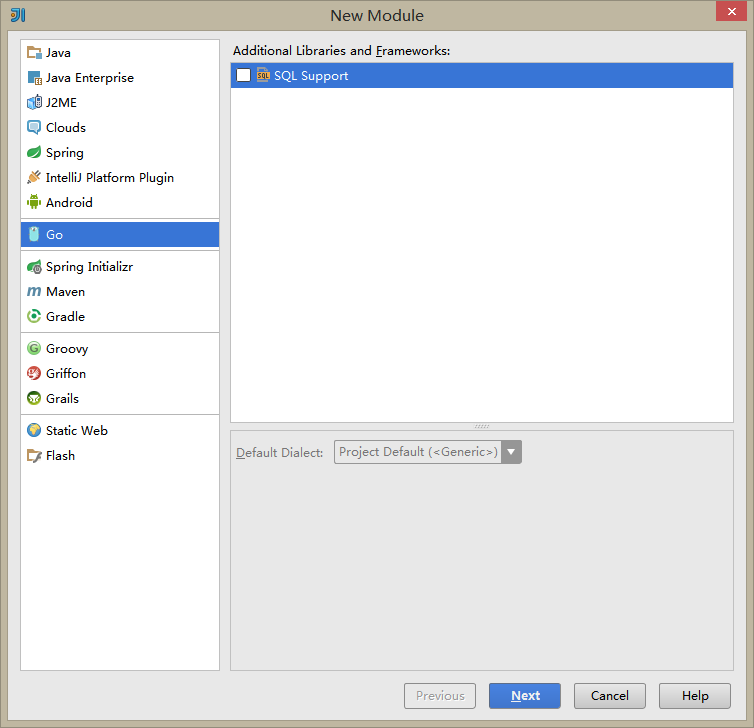Click the Next button

tap(525, 696)
